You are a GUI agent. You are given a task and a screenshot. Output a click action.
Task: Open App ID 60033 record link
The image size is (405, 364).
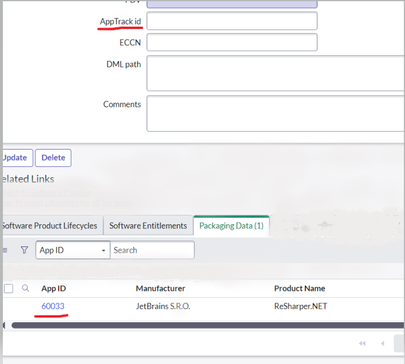click(x=53, y=306)
